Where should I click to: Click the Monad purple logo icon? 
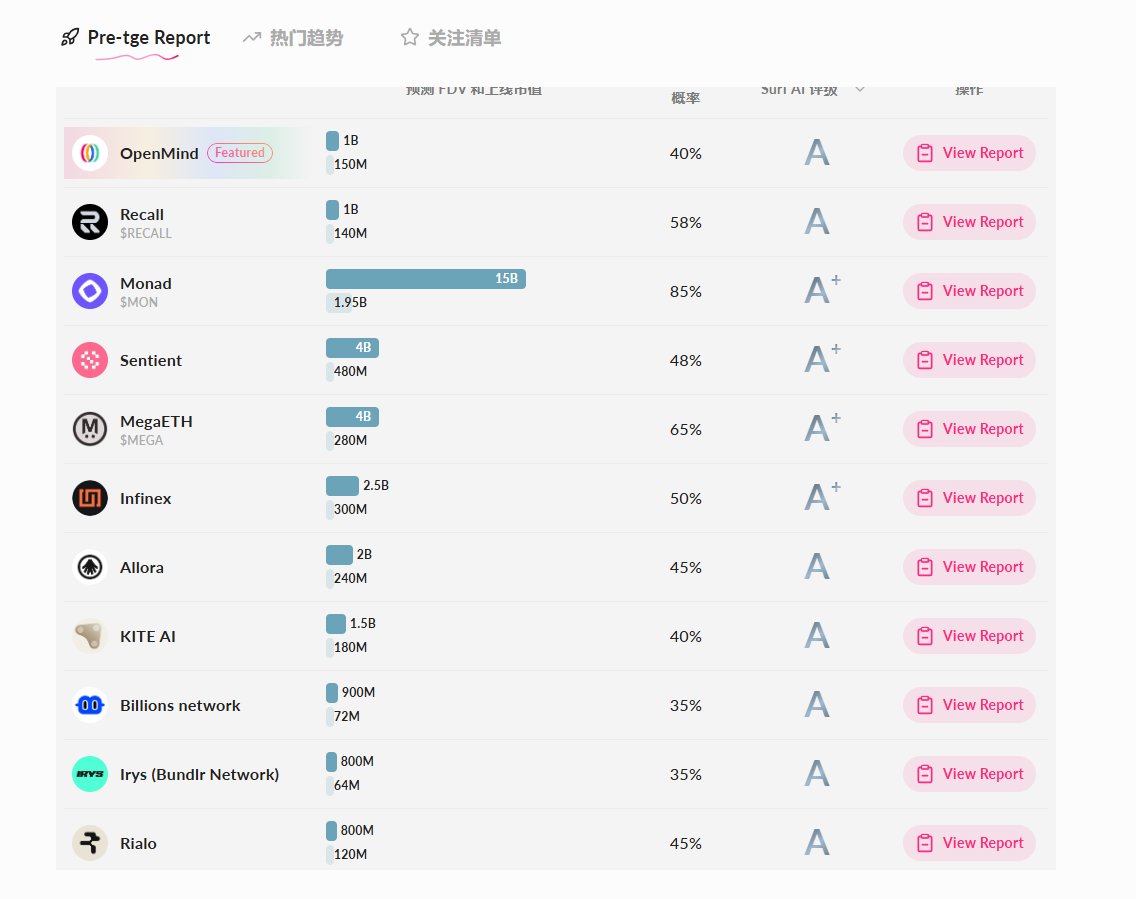[x=90, y=291]
